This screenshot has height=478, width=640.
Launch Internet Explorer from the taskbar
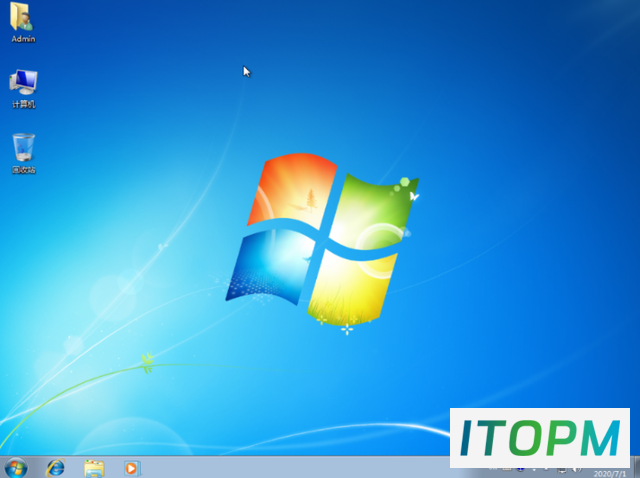pyautogui.click(x=56, y=467)
